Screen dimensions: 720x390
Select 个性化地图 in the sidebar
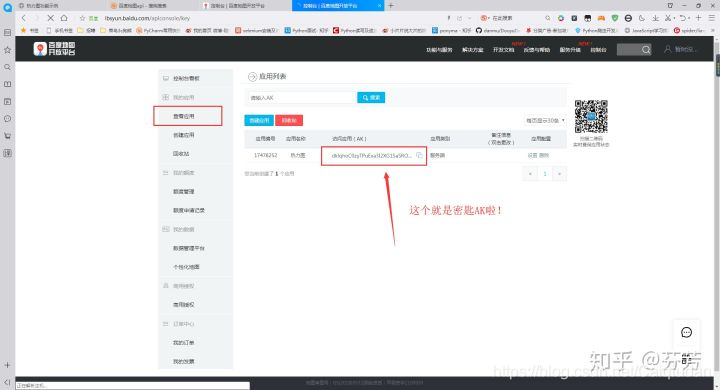(x=186, y=267)
